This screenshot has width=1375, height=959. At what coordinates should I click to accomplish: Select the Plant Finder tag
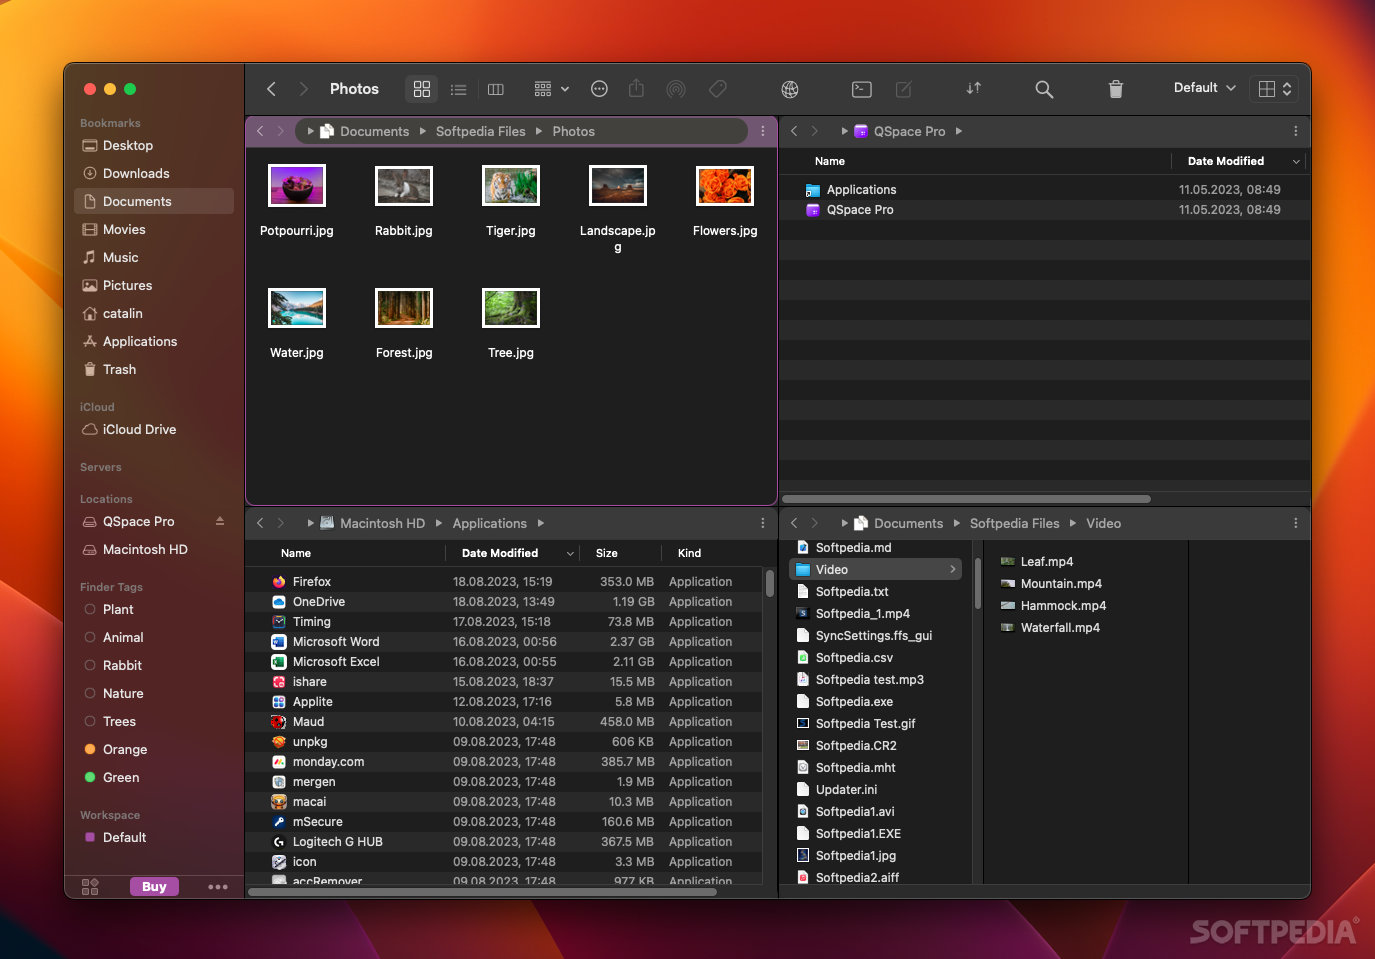pos(154,609)
